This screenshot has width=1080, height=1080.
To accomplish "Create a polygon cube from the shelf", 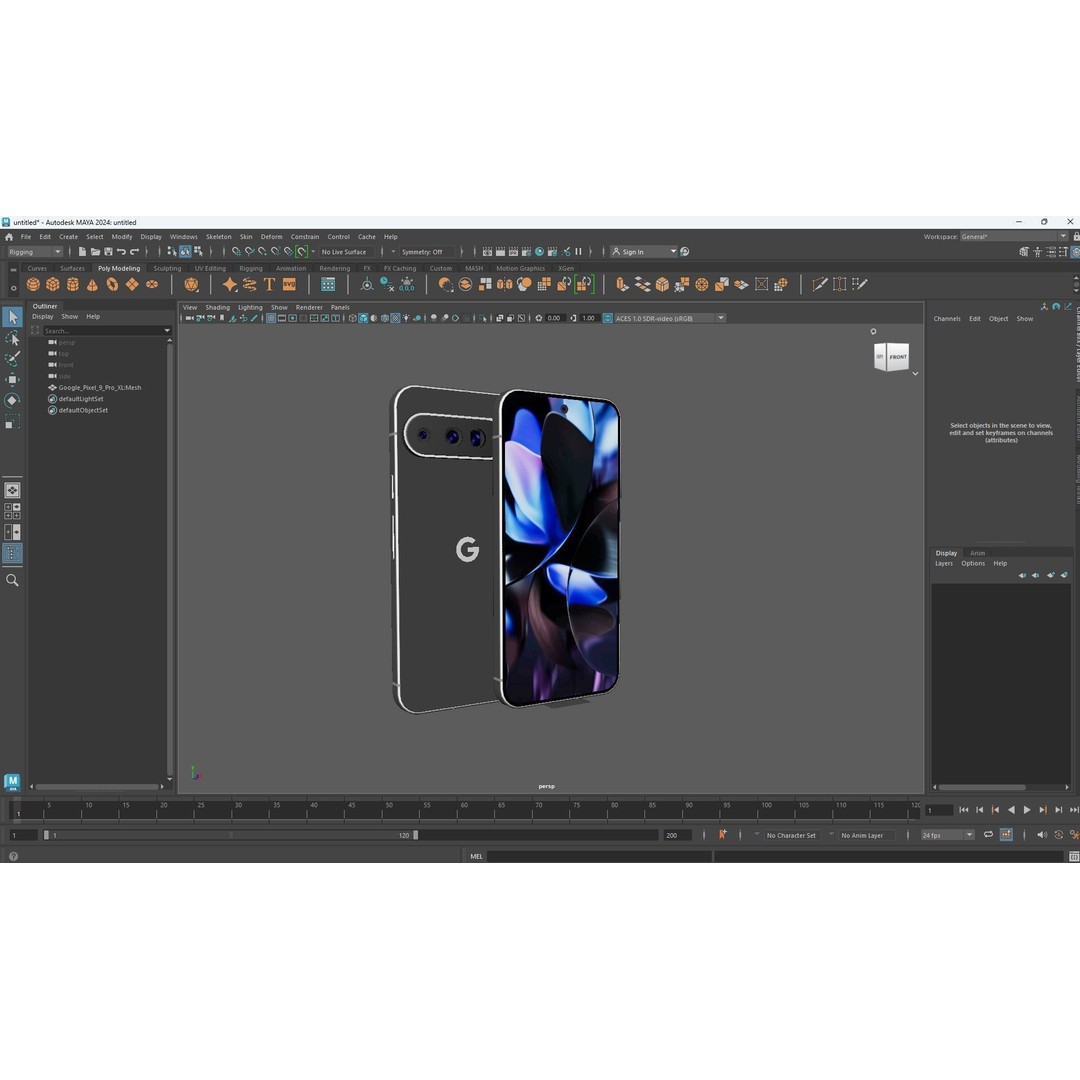I will [53, 284].
